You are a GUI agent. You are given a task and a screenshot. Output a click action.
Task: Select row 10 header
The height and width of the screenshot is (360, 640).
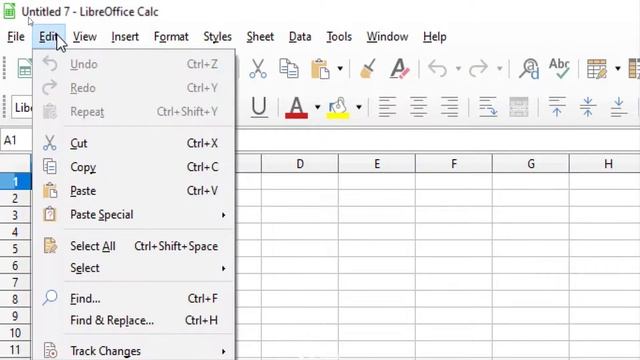(x=15, y=333)
